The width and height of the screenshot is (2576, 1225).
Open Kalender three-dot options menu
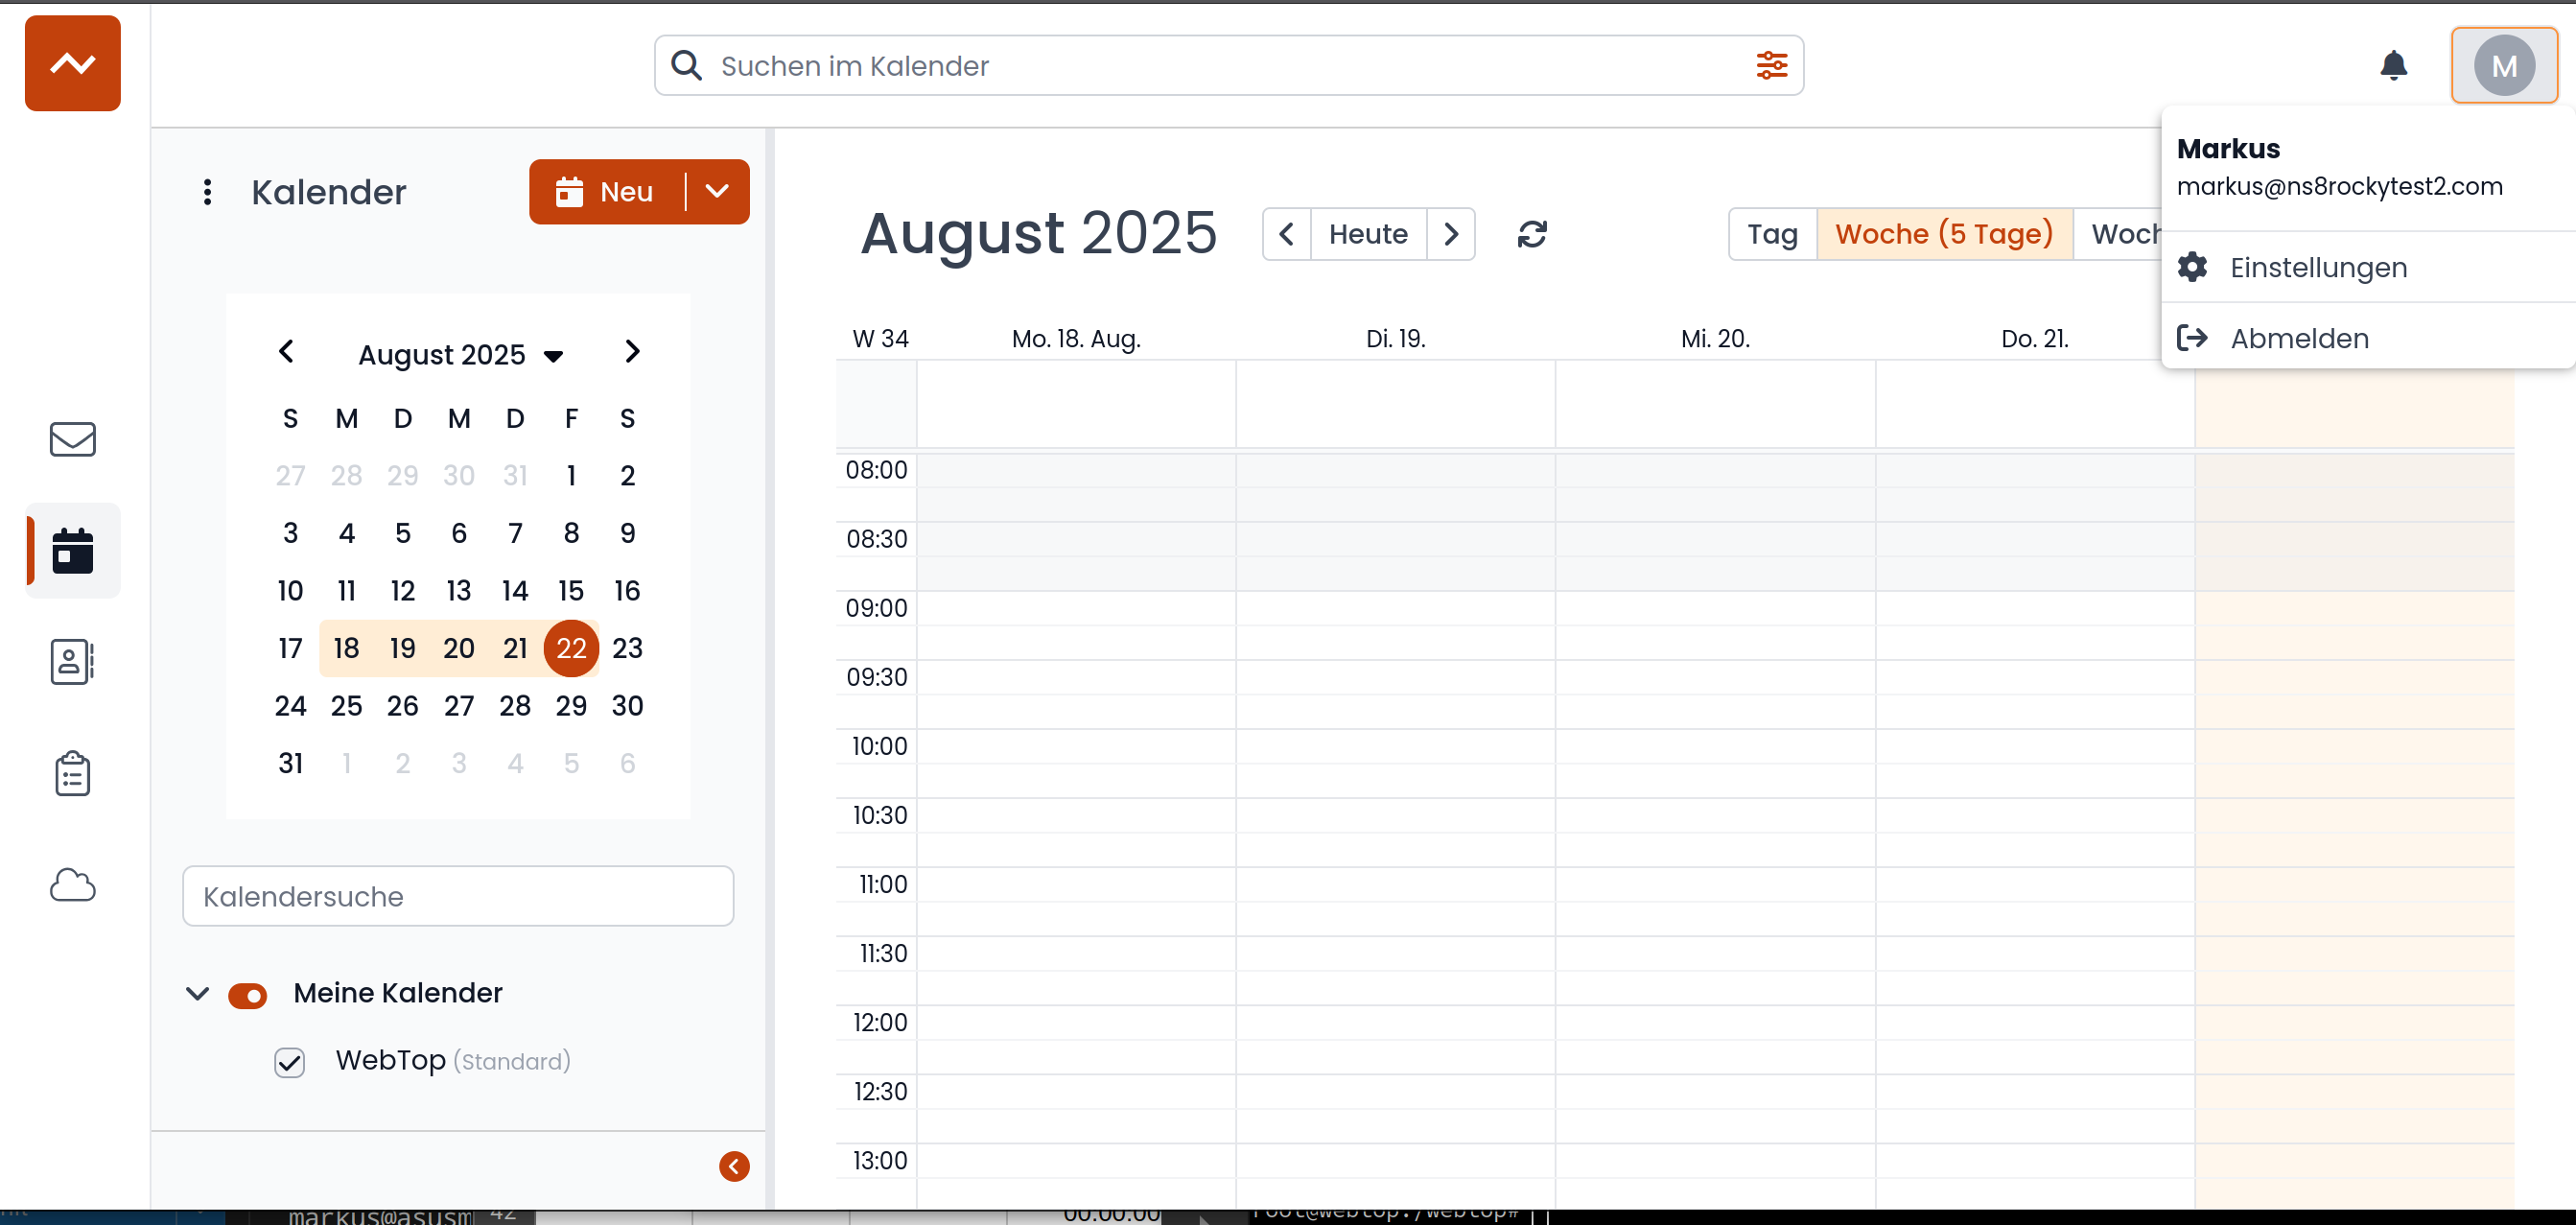coord(207,192)
